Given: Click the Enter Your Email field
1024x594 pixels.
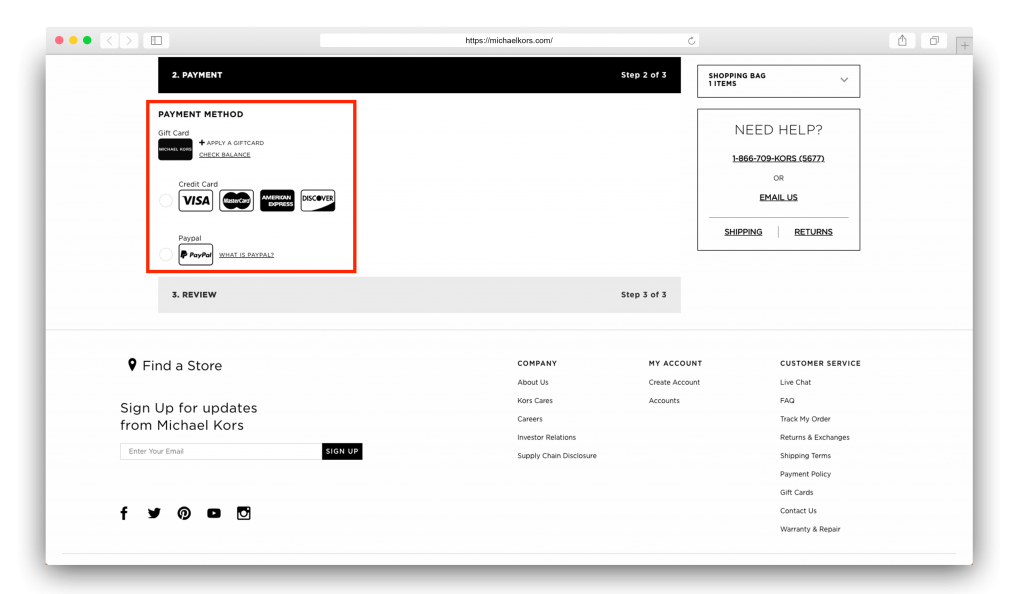Looking at the screenshot, I should point(221,451).
